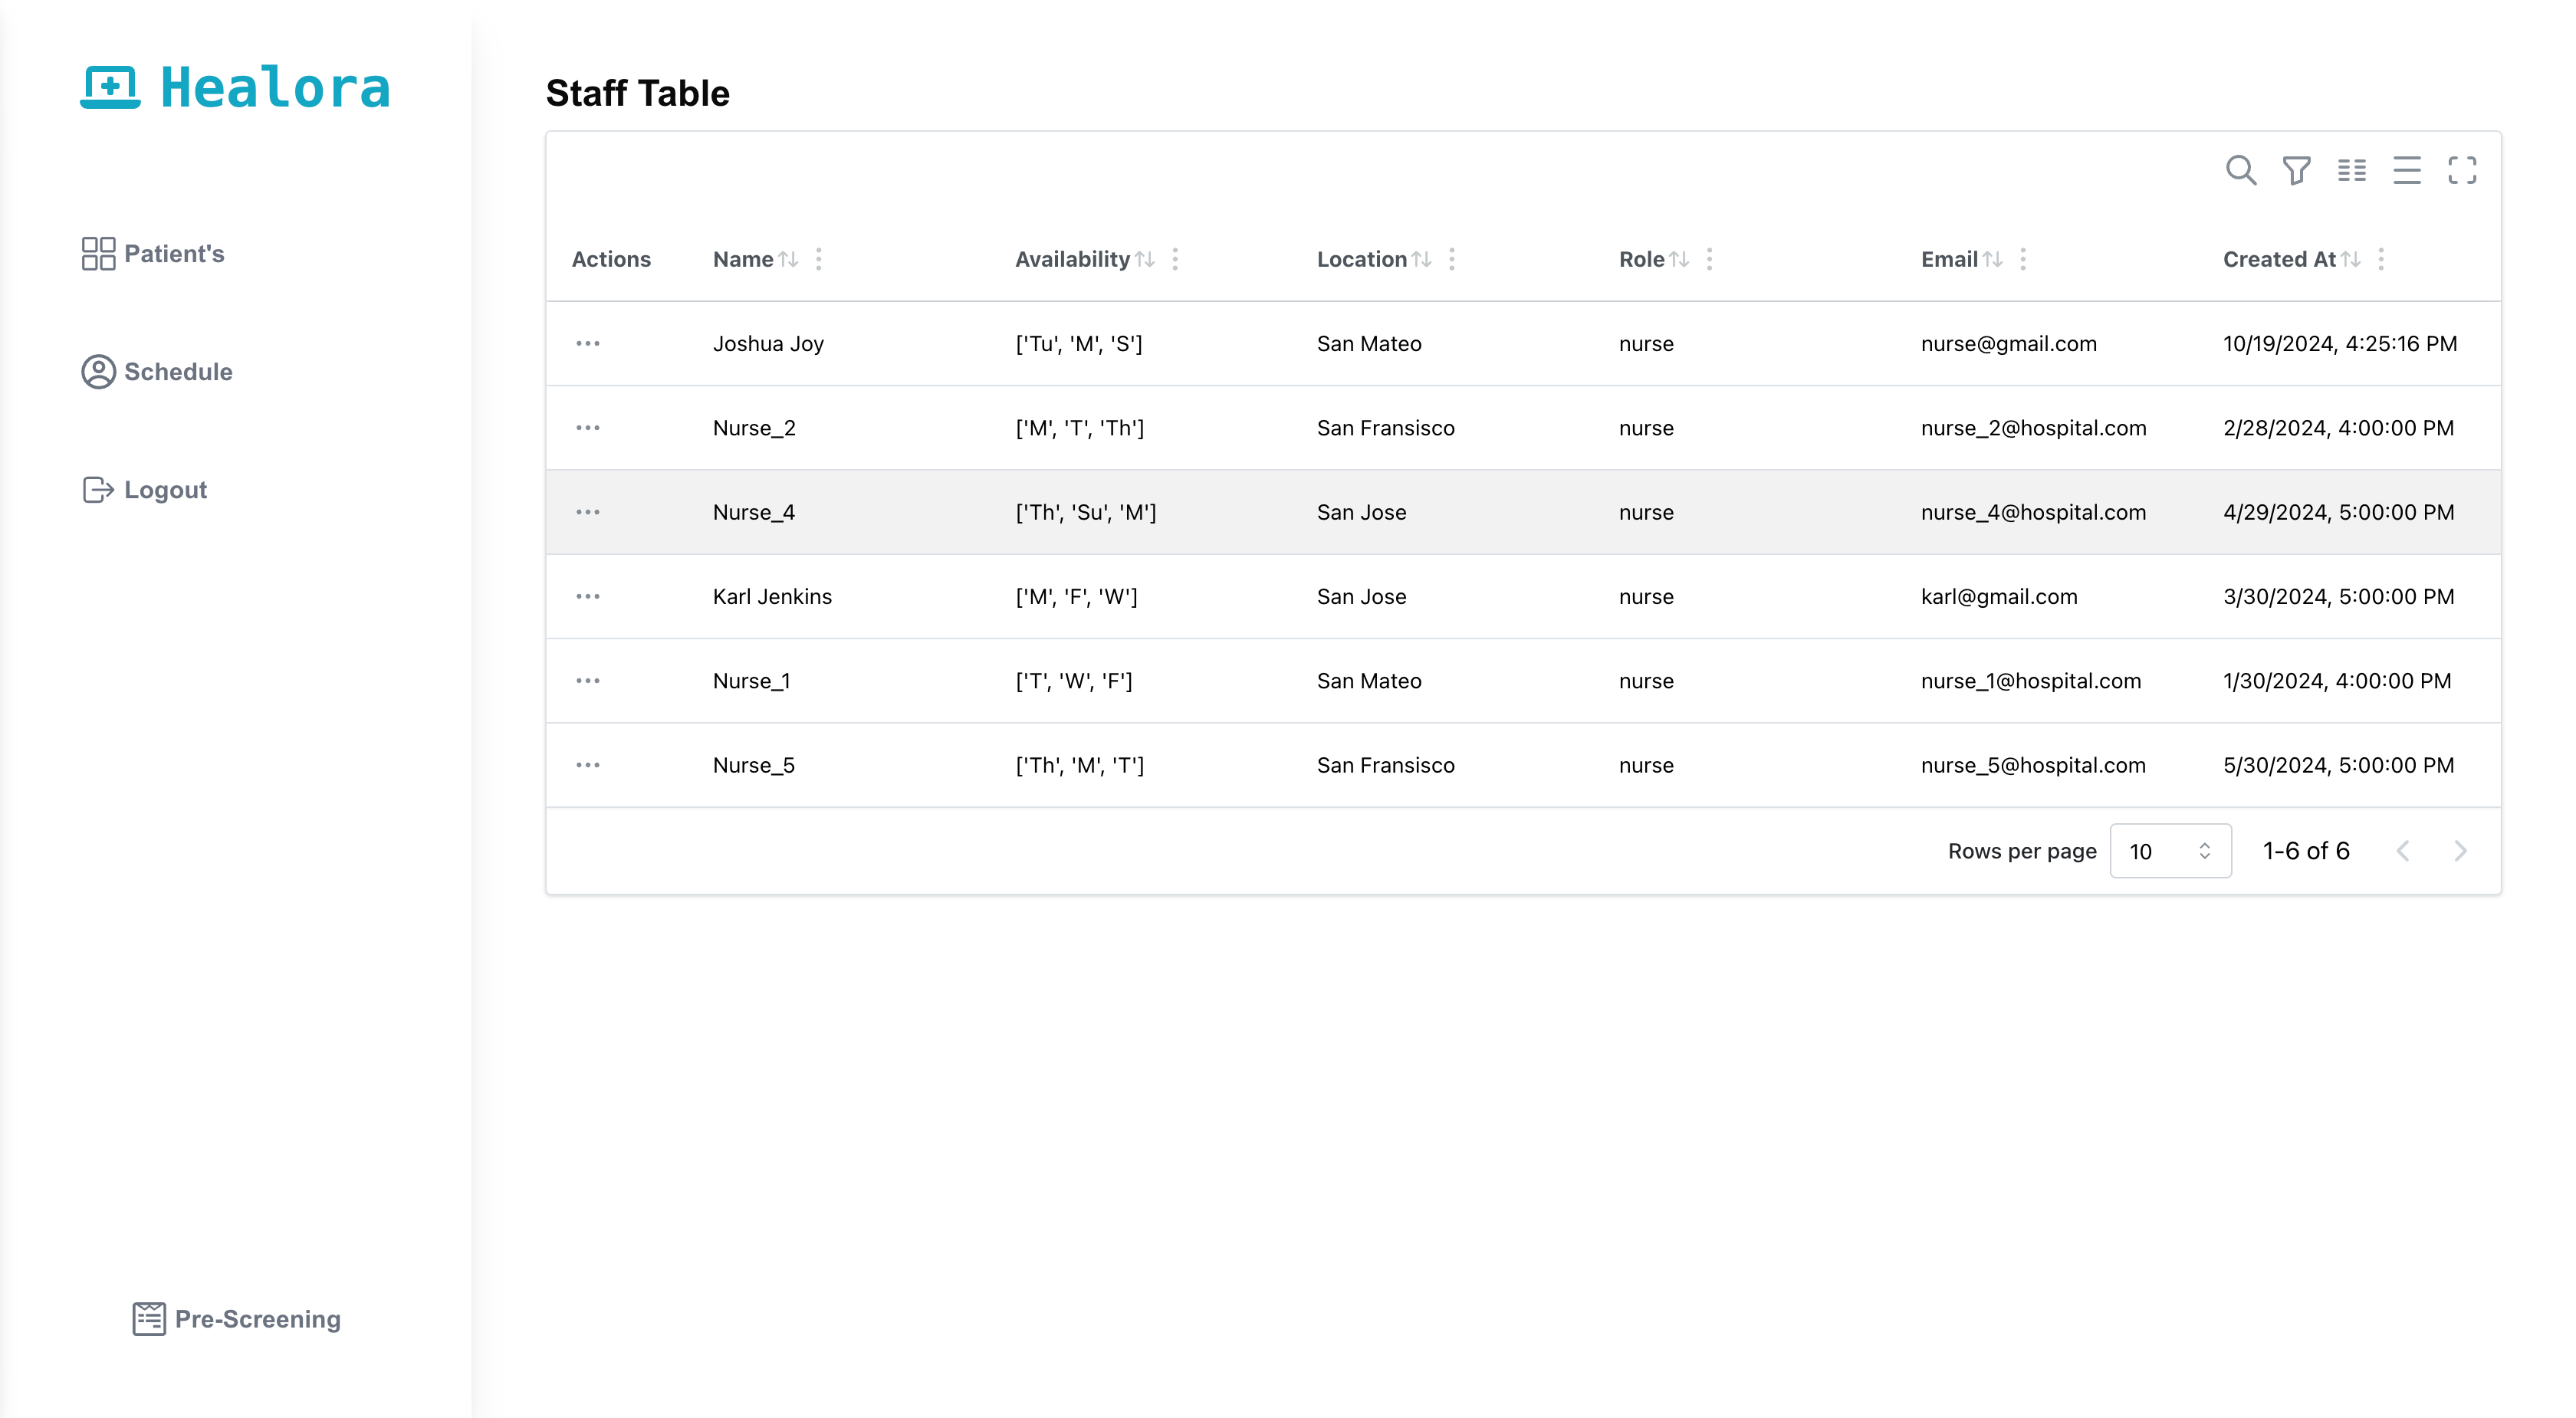Open Schedule in the sidebar
Screen dimensions: 2576x1418
157,372
